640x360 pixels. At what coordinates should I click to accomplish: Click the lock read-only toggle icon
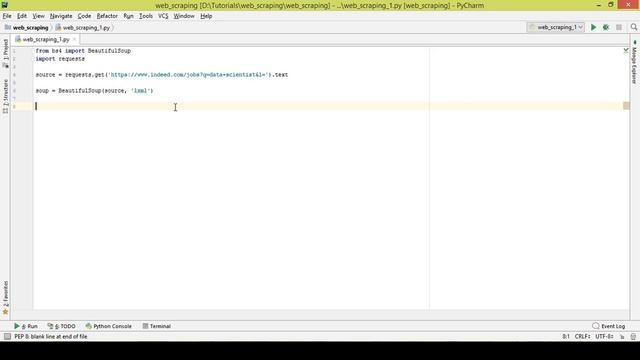pyautogui.click(x=622, y=337)
